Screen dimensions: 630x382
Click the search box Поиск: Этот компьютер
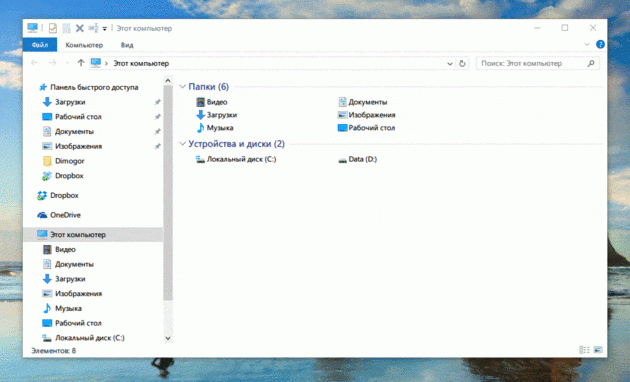click(538, 63)
